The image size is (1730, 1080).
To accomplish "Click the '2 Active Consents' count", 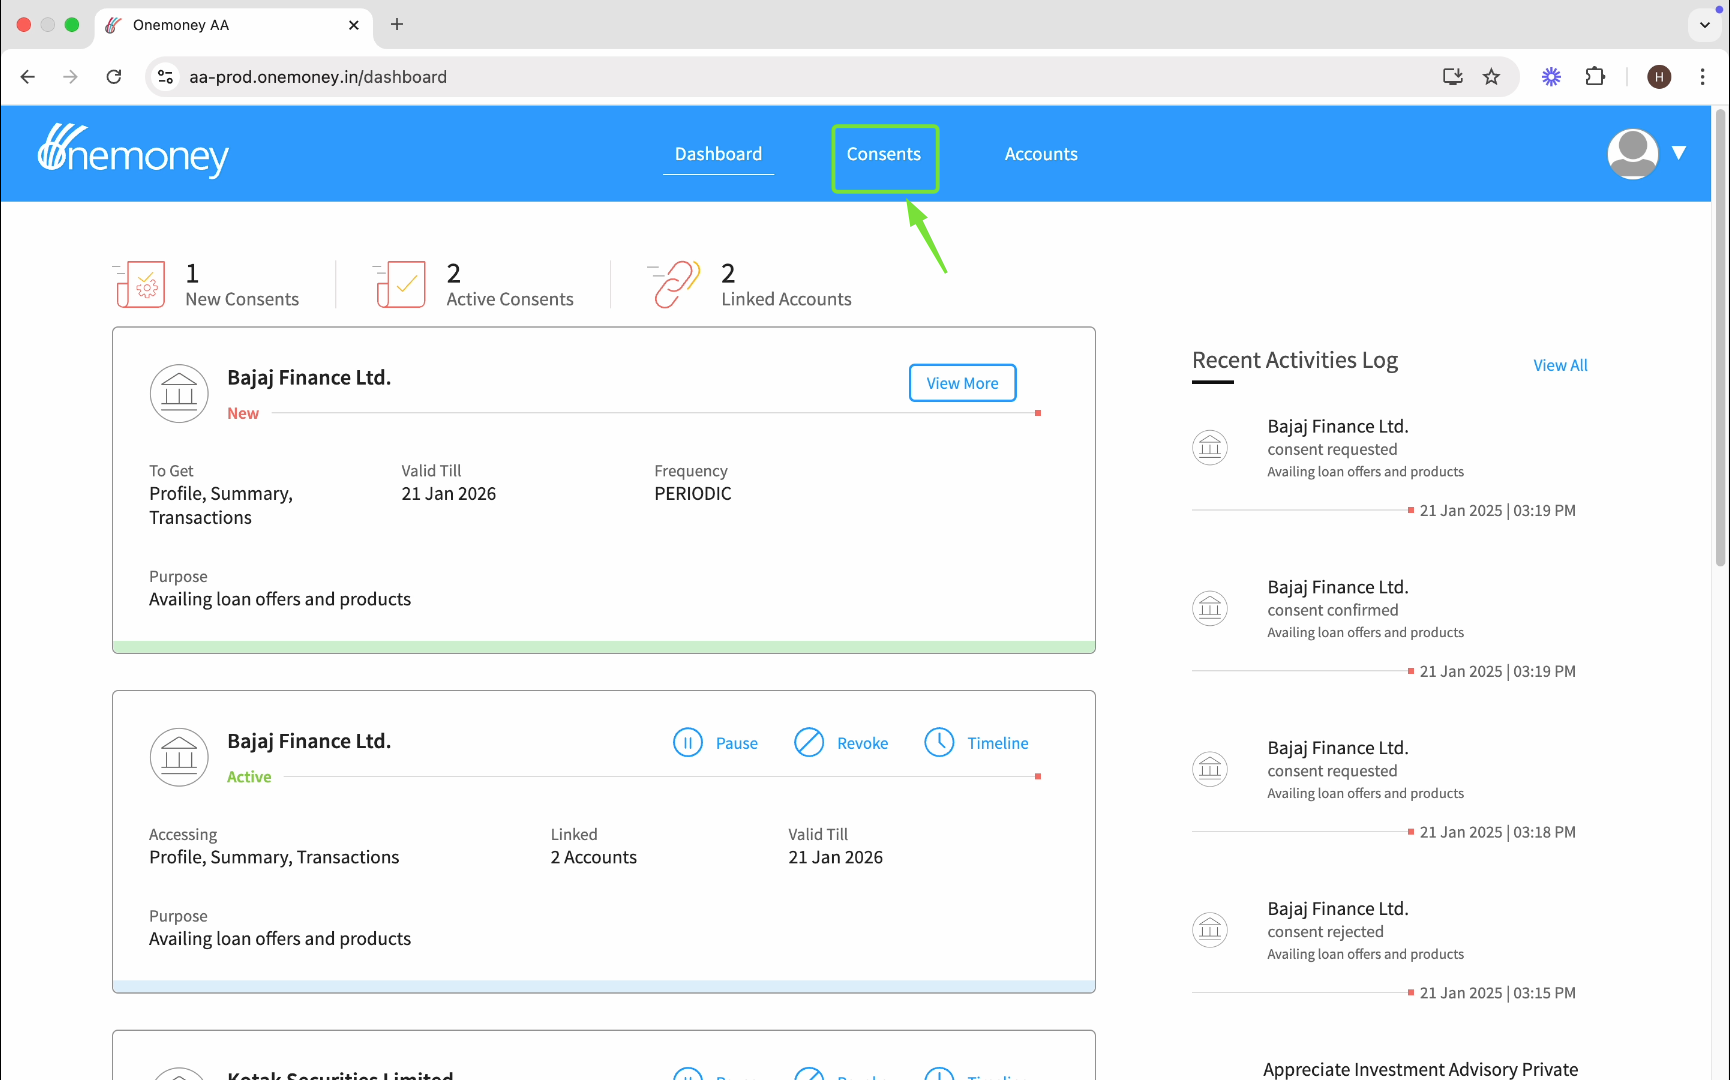I will (510, 285).
